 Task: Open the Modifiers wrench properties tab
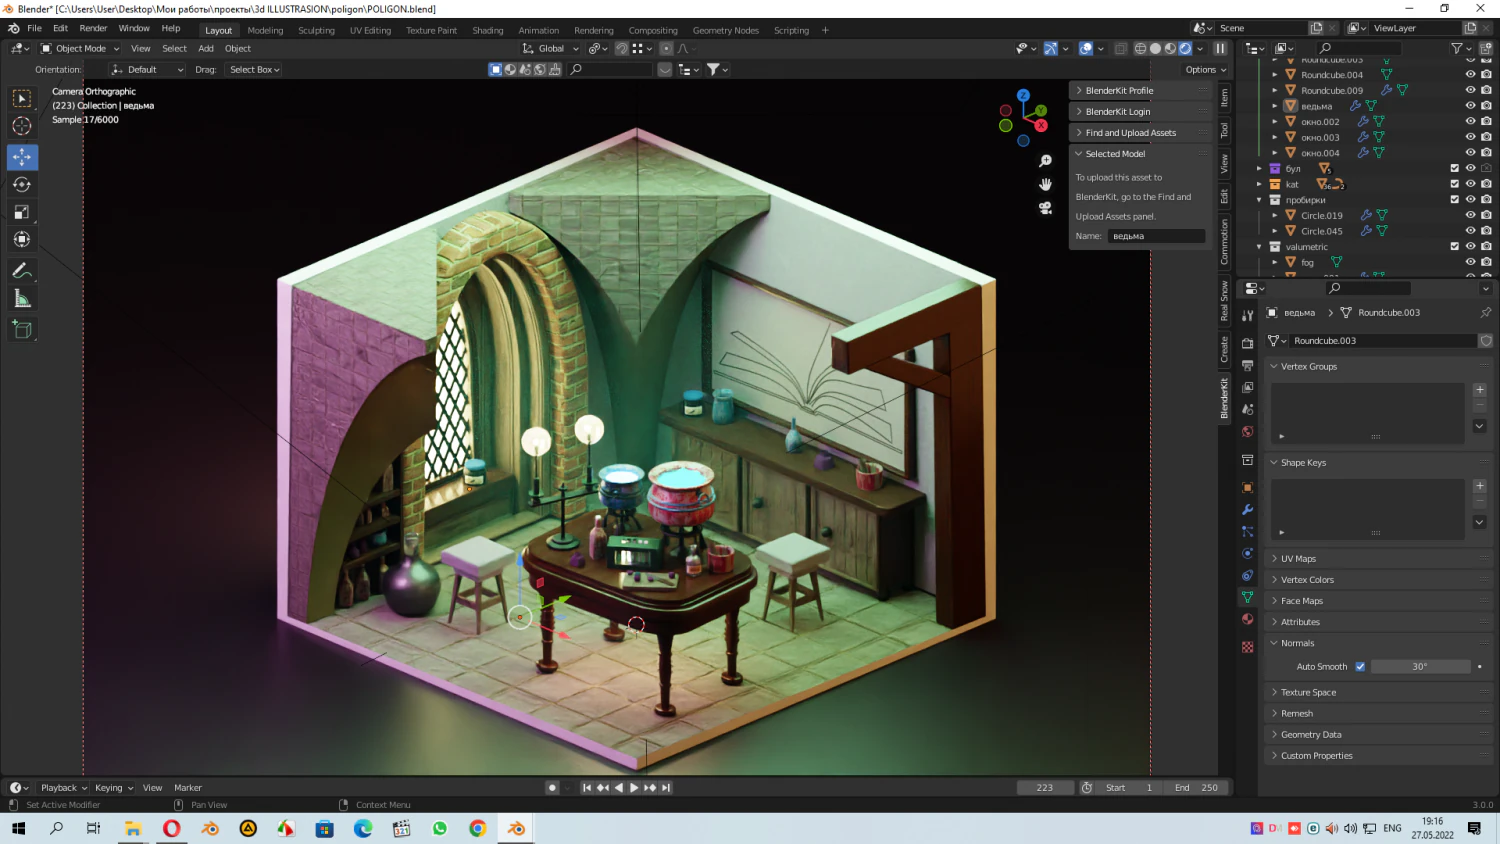tap(1247, 510)
